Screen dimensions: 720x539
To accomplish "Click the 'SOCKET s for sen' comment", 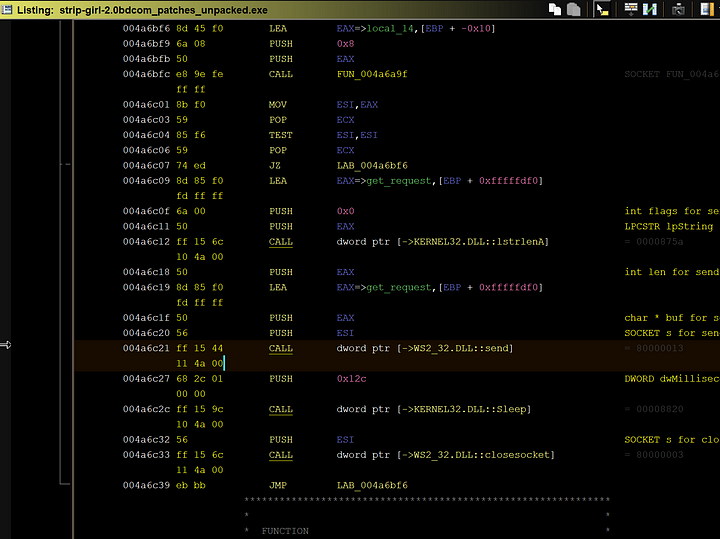I will 672,333.
